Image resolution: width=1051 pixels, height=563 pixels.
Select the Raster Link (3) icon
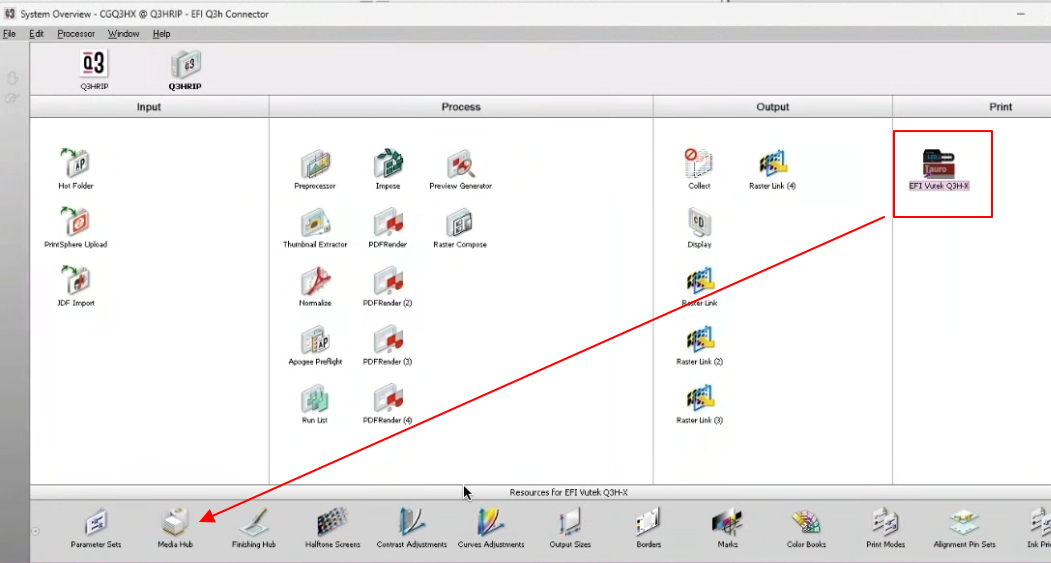click(x=699, y=398)
